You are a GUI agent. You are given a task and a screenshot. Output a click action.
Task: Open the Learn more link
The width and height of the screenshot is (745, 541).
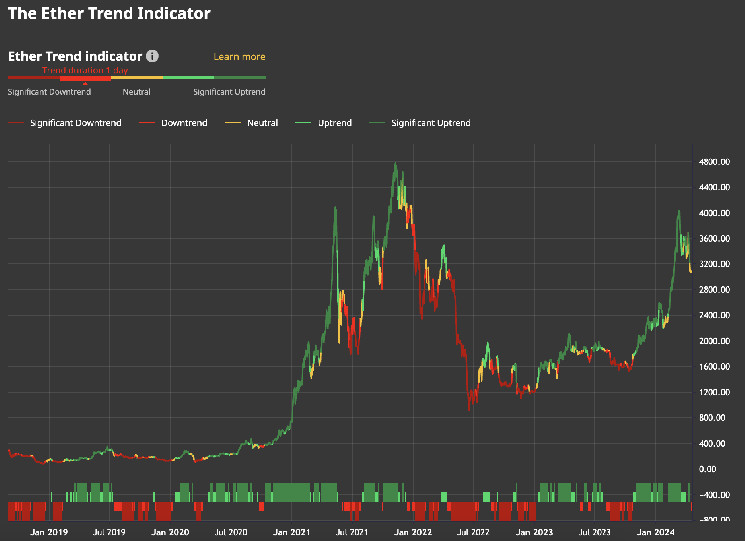(239, 57)
